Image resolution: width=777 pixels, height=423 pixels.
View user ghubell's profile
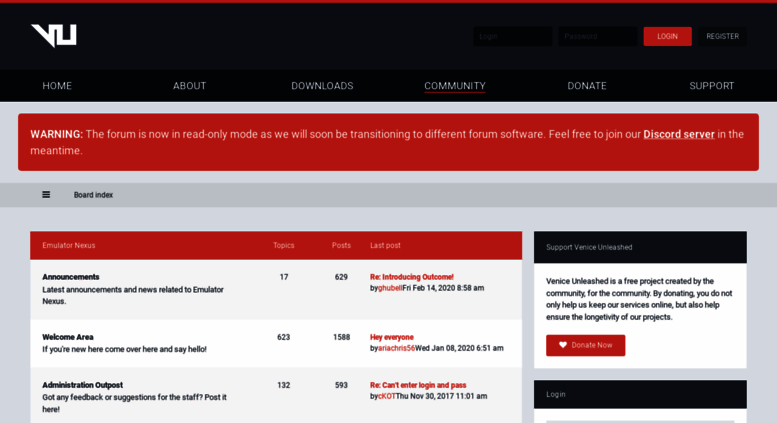390,288
